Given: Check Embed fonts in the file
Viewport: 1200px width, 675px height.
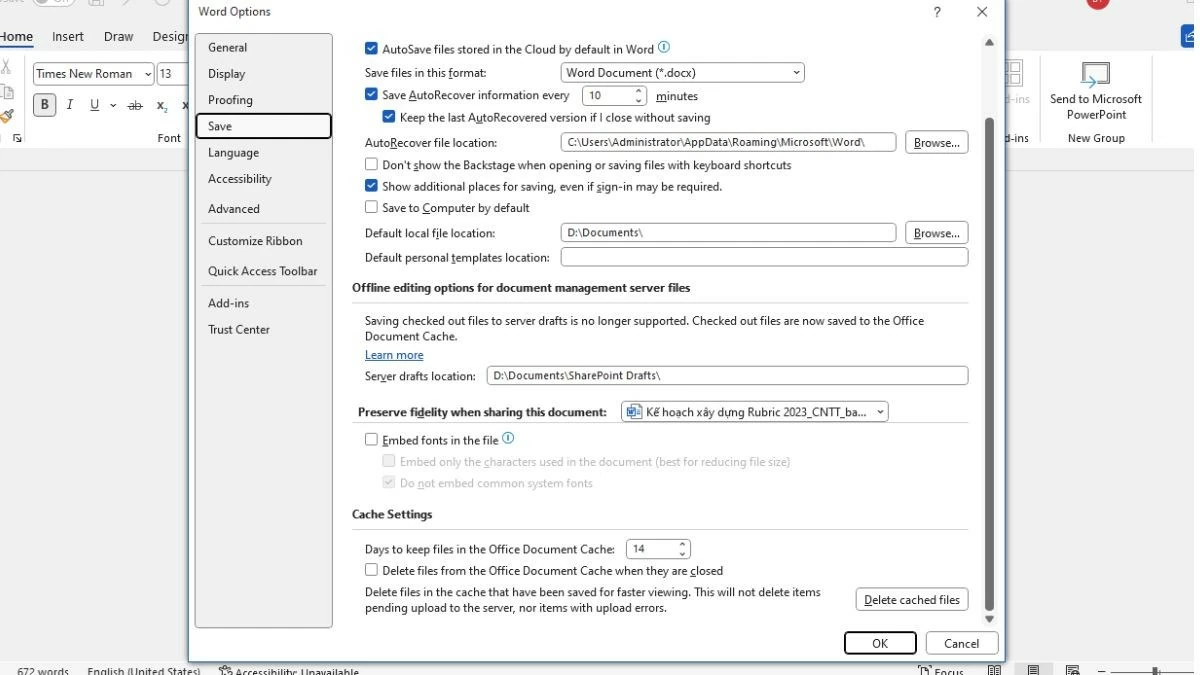Looking at the screenshot, I should click(372, 440).
